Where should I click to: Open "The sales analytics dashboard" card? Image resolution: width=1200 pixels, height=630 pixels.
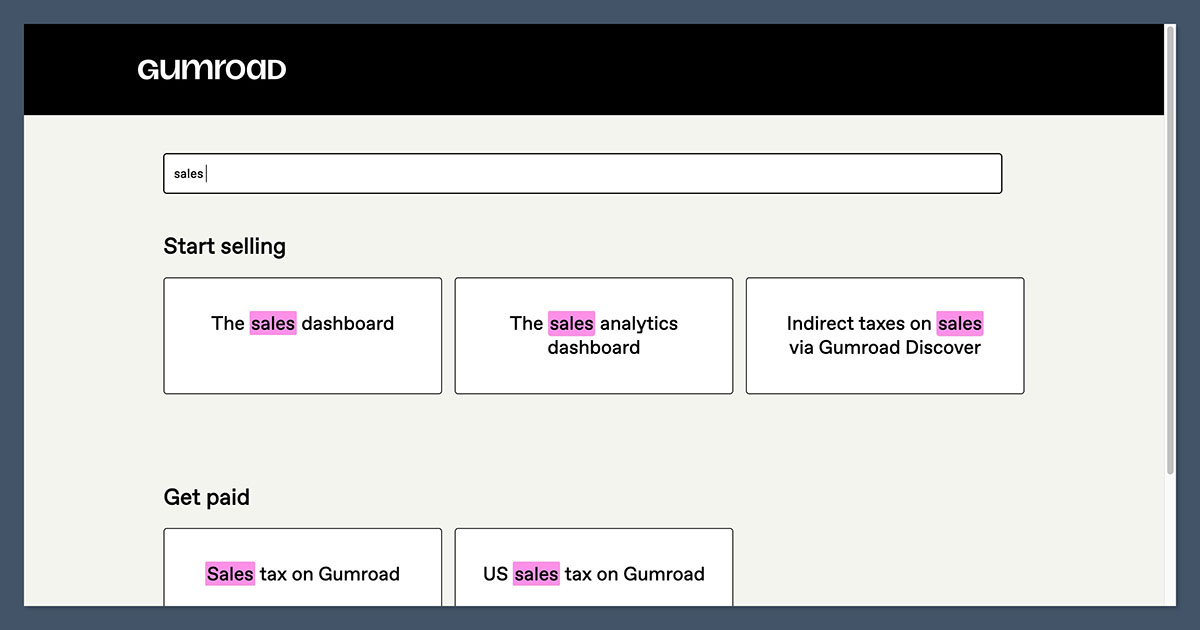(x=594, y=336)
